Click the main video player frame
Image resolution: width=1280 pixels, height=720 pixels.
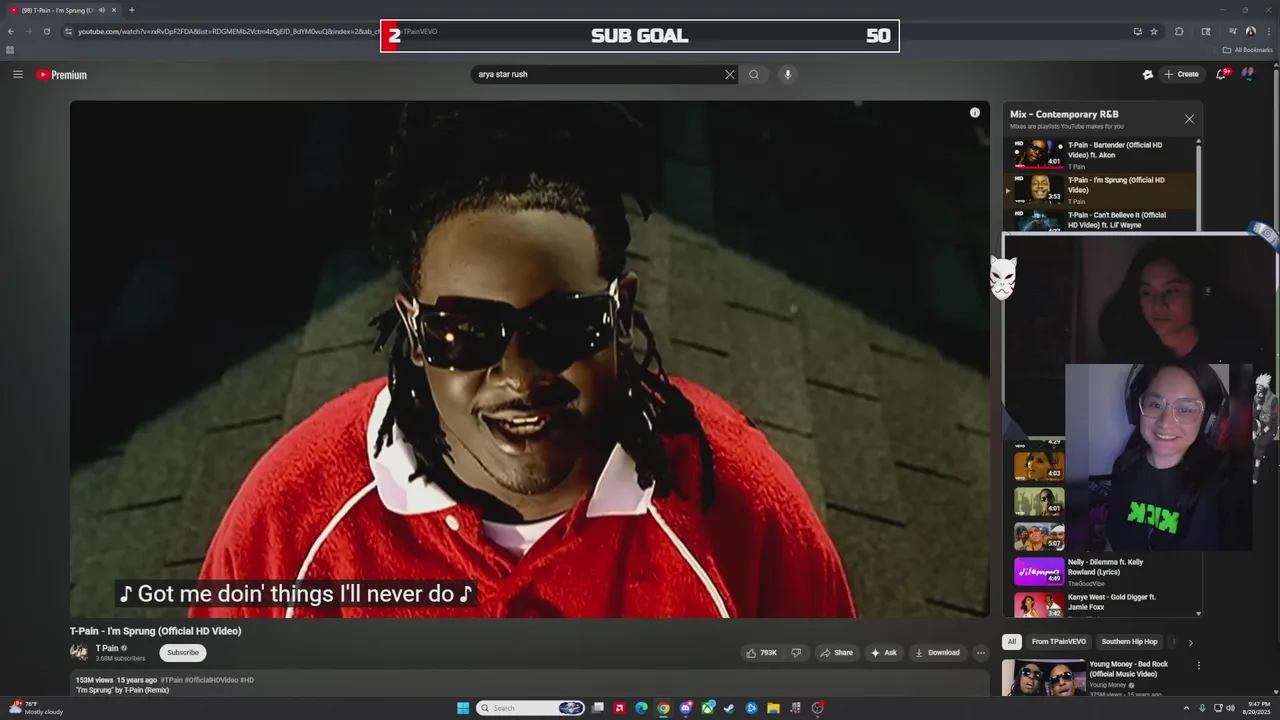(530, 359)
